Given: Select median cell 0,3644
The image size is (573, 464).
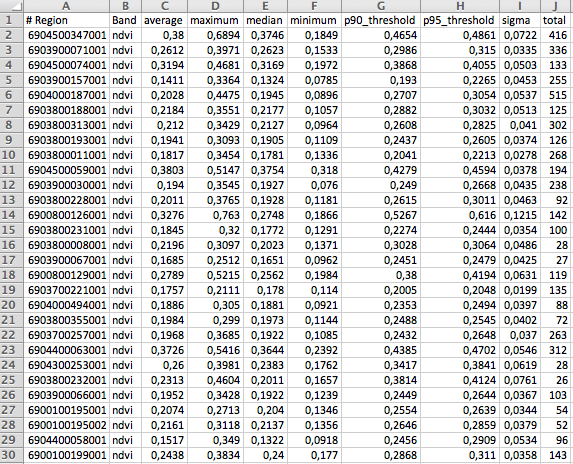Looking at the screenshot, I should pos(265,350).
